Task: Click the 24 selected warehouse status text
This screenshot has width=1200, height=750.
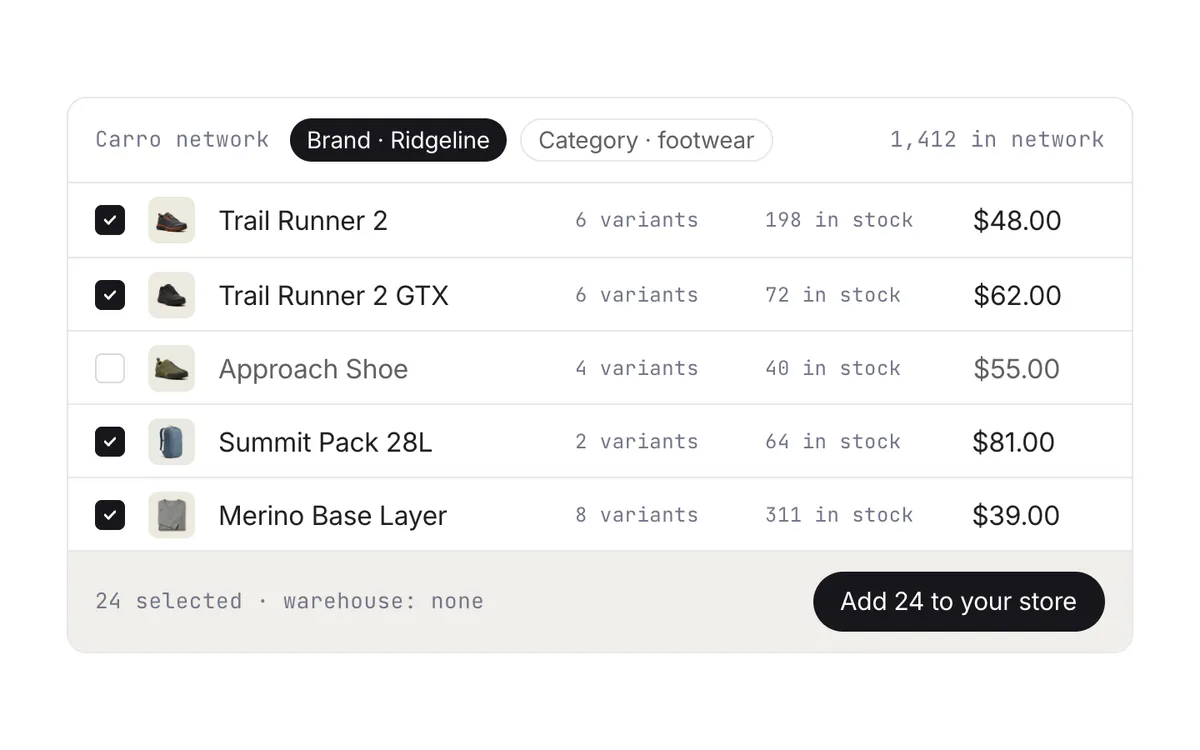Action: point(289,601)
